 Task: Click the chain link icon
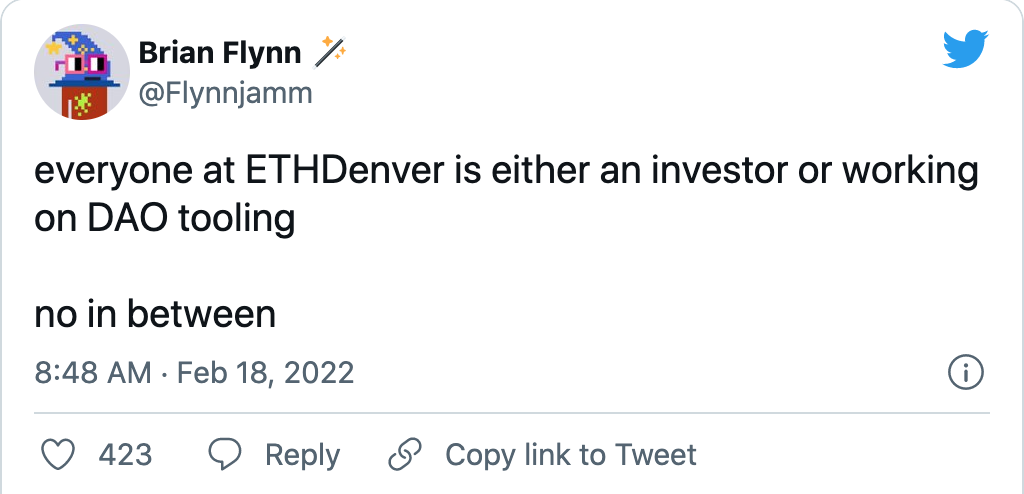[404, 455]
